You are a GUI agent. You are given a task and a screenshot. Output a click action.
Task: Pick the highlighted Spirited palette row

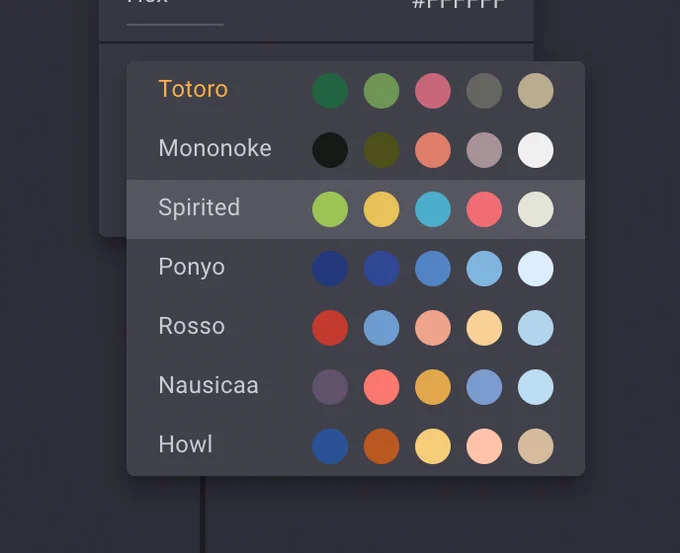tap(356, 209)
